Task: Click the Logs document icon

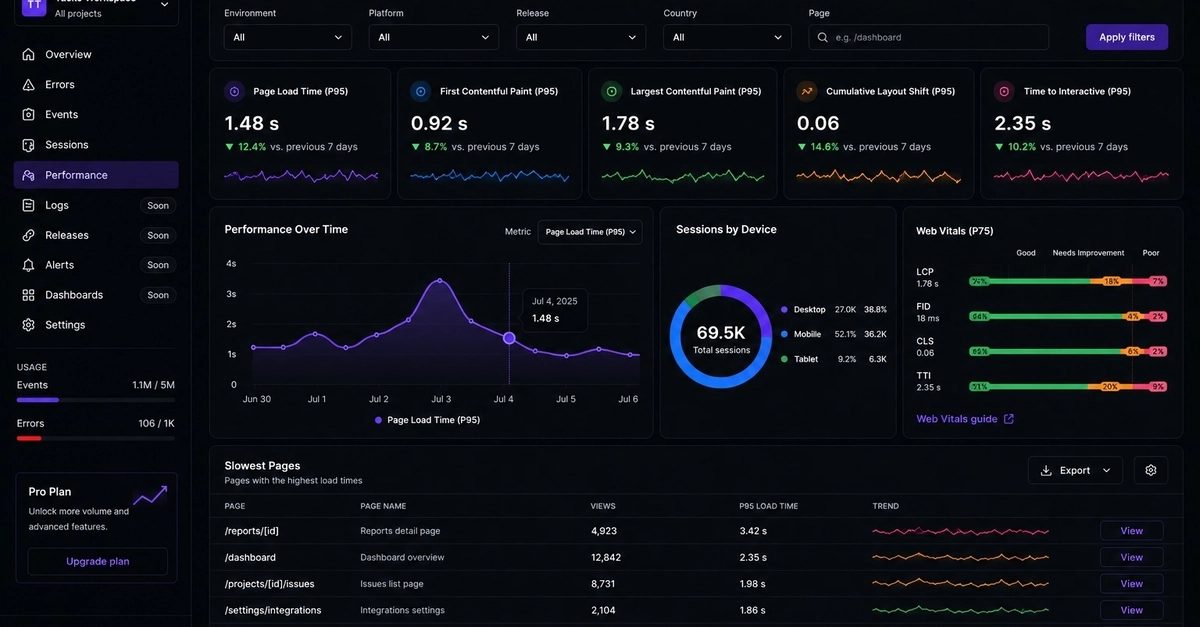Action: point(28,205)
